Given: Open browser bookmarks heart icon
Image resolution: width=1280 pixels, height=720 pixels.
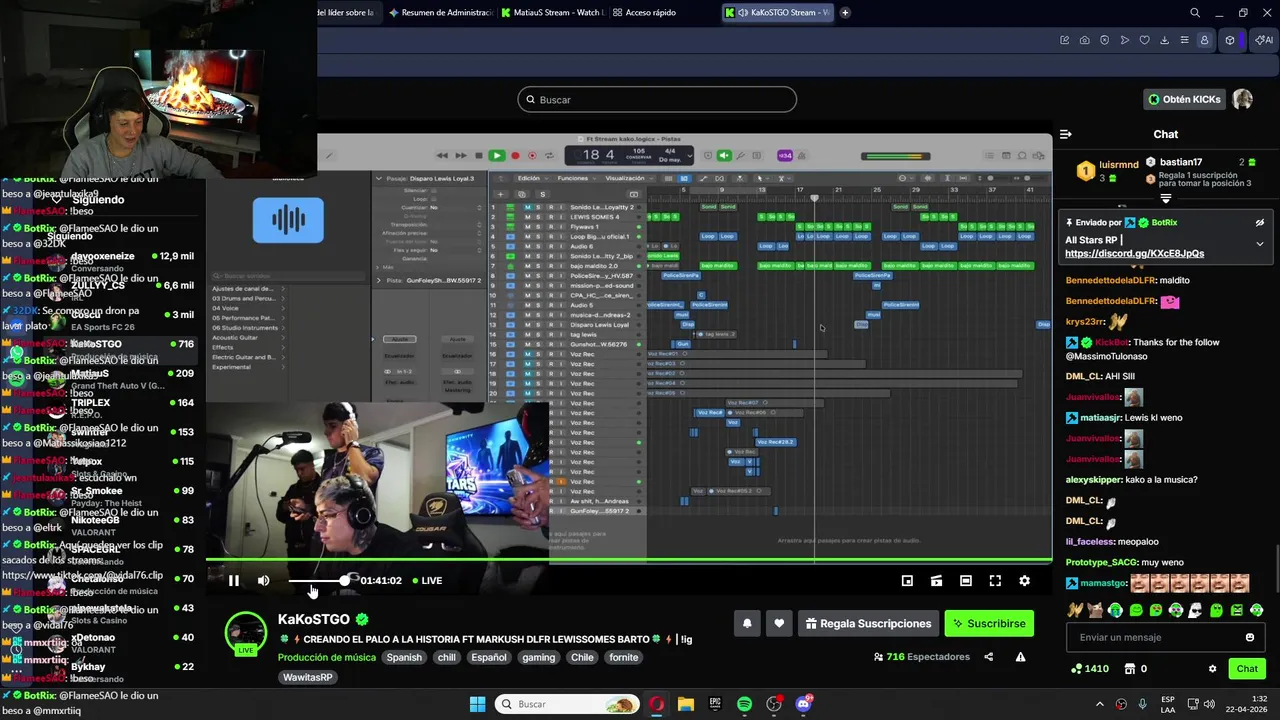Looking at the screenshot, I should point(1145,40).
